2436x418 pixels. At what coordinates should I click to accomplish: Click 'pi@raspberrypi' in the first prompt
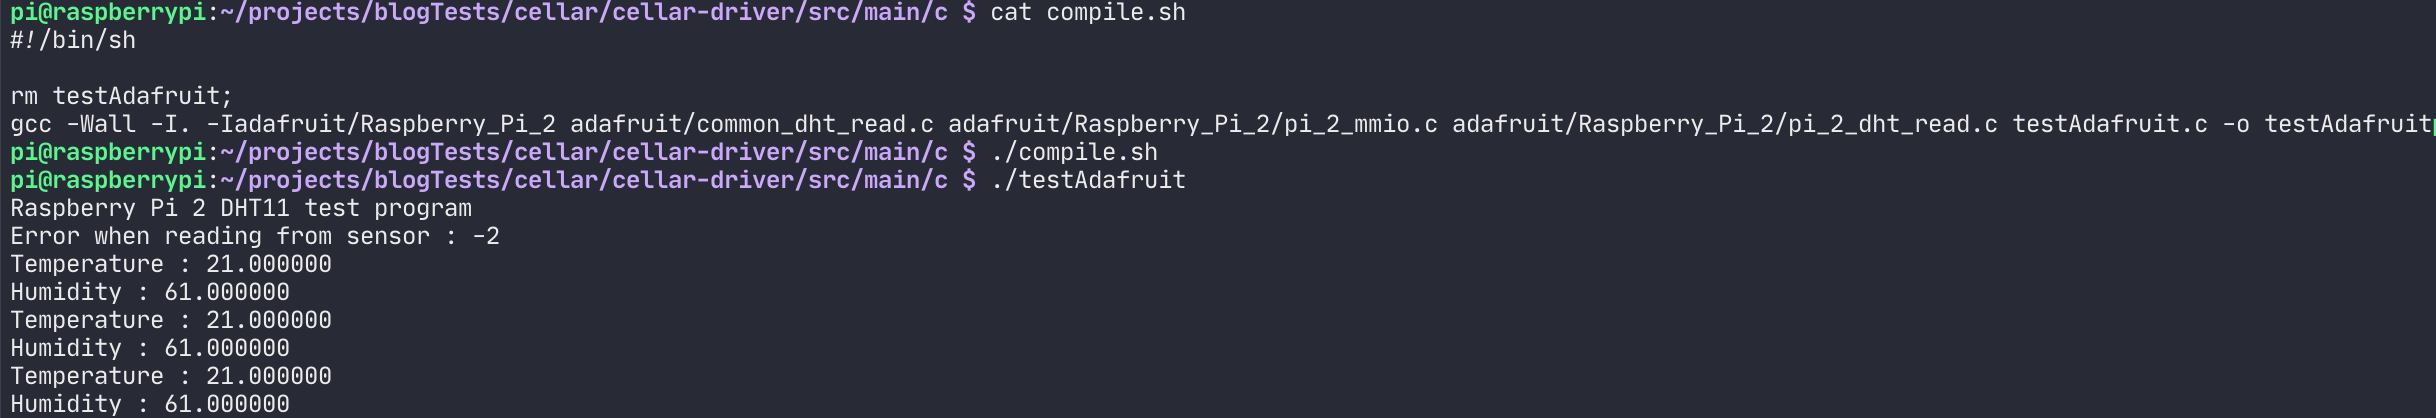point(108,13)
